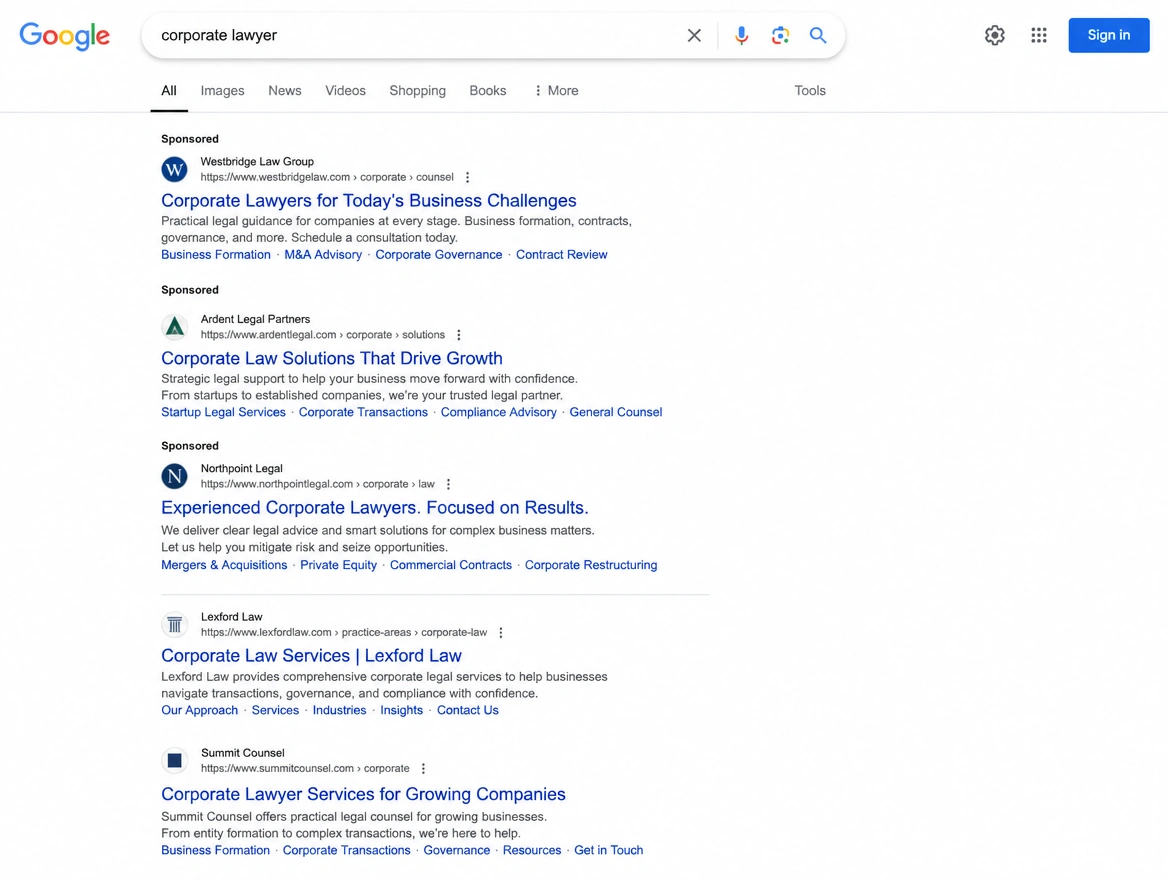Open Ardent's Corporate Transactions sitelink
The image size is (1168, 880).
363,412
